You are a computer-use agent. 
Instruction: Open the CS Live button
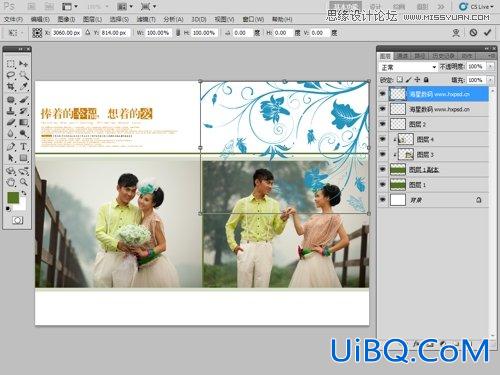tap(476, 6)
